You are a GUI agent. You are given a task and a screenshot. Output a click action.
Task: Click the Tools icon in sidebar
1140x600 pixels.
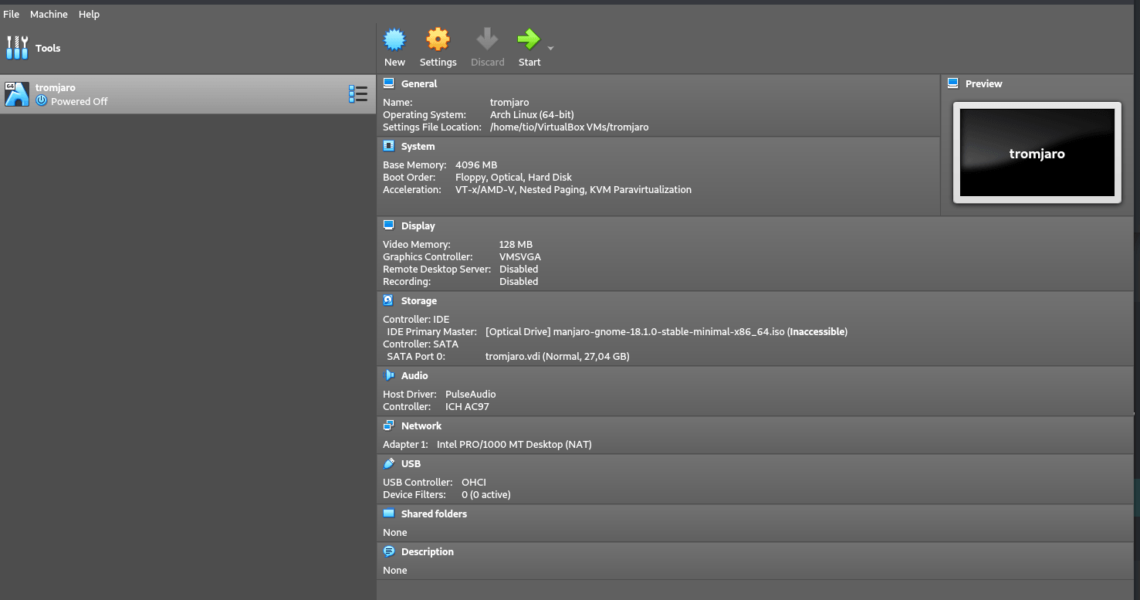18,48
